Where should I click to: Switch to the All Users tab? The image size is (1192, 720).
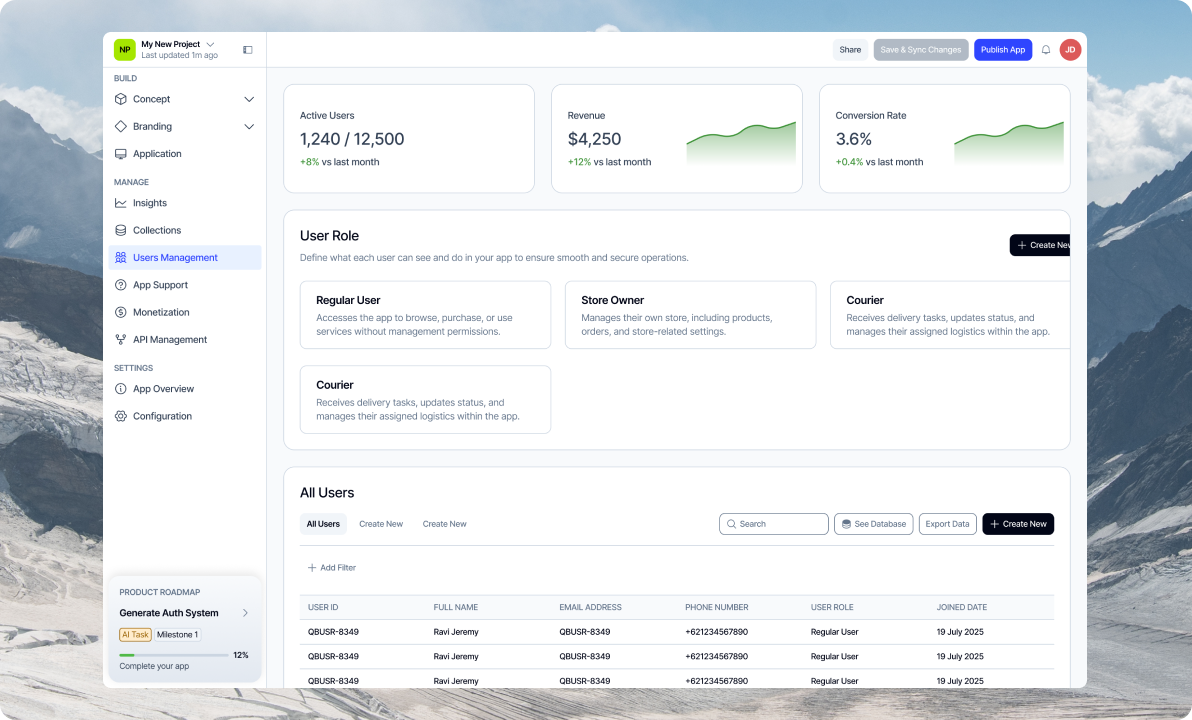(323, 524)
